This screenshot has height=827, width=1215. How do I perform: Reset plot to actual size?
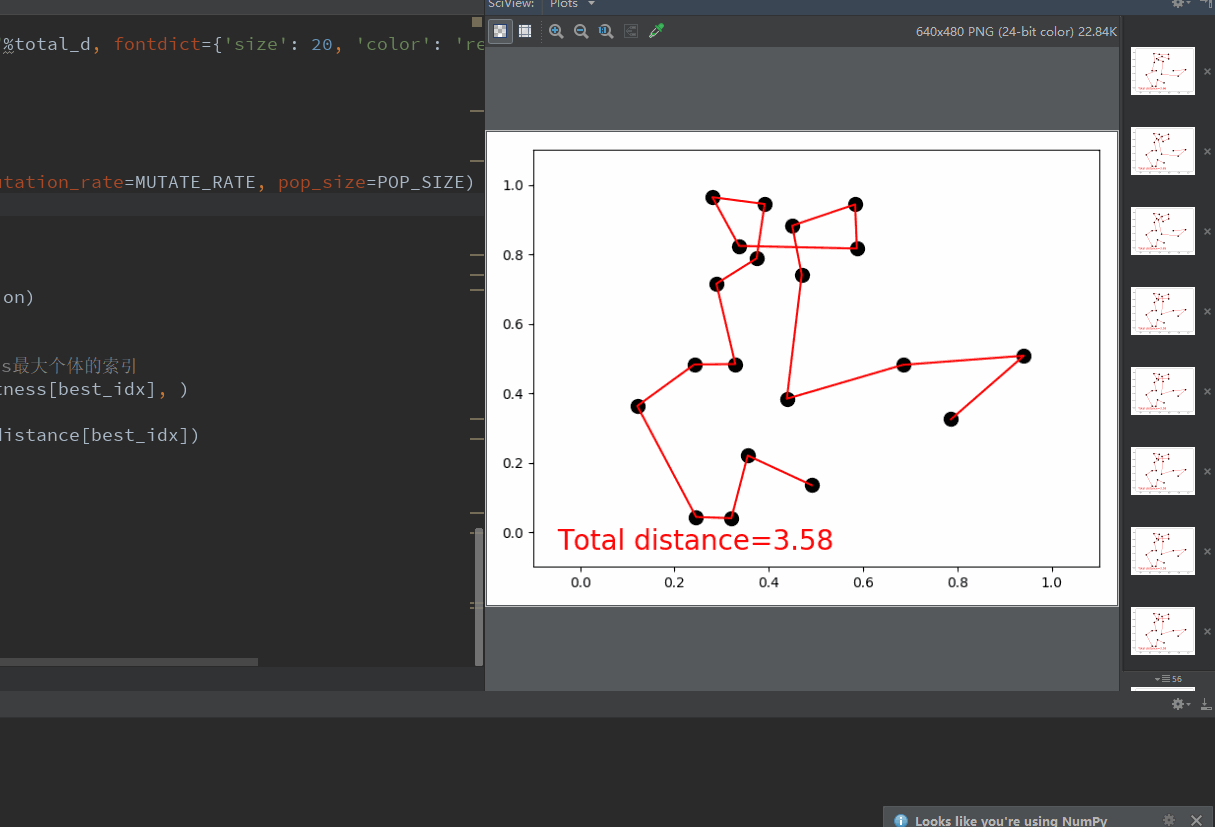point(606,32)
